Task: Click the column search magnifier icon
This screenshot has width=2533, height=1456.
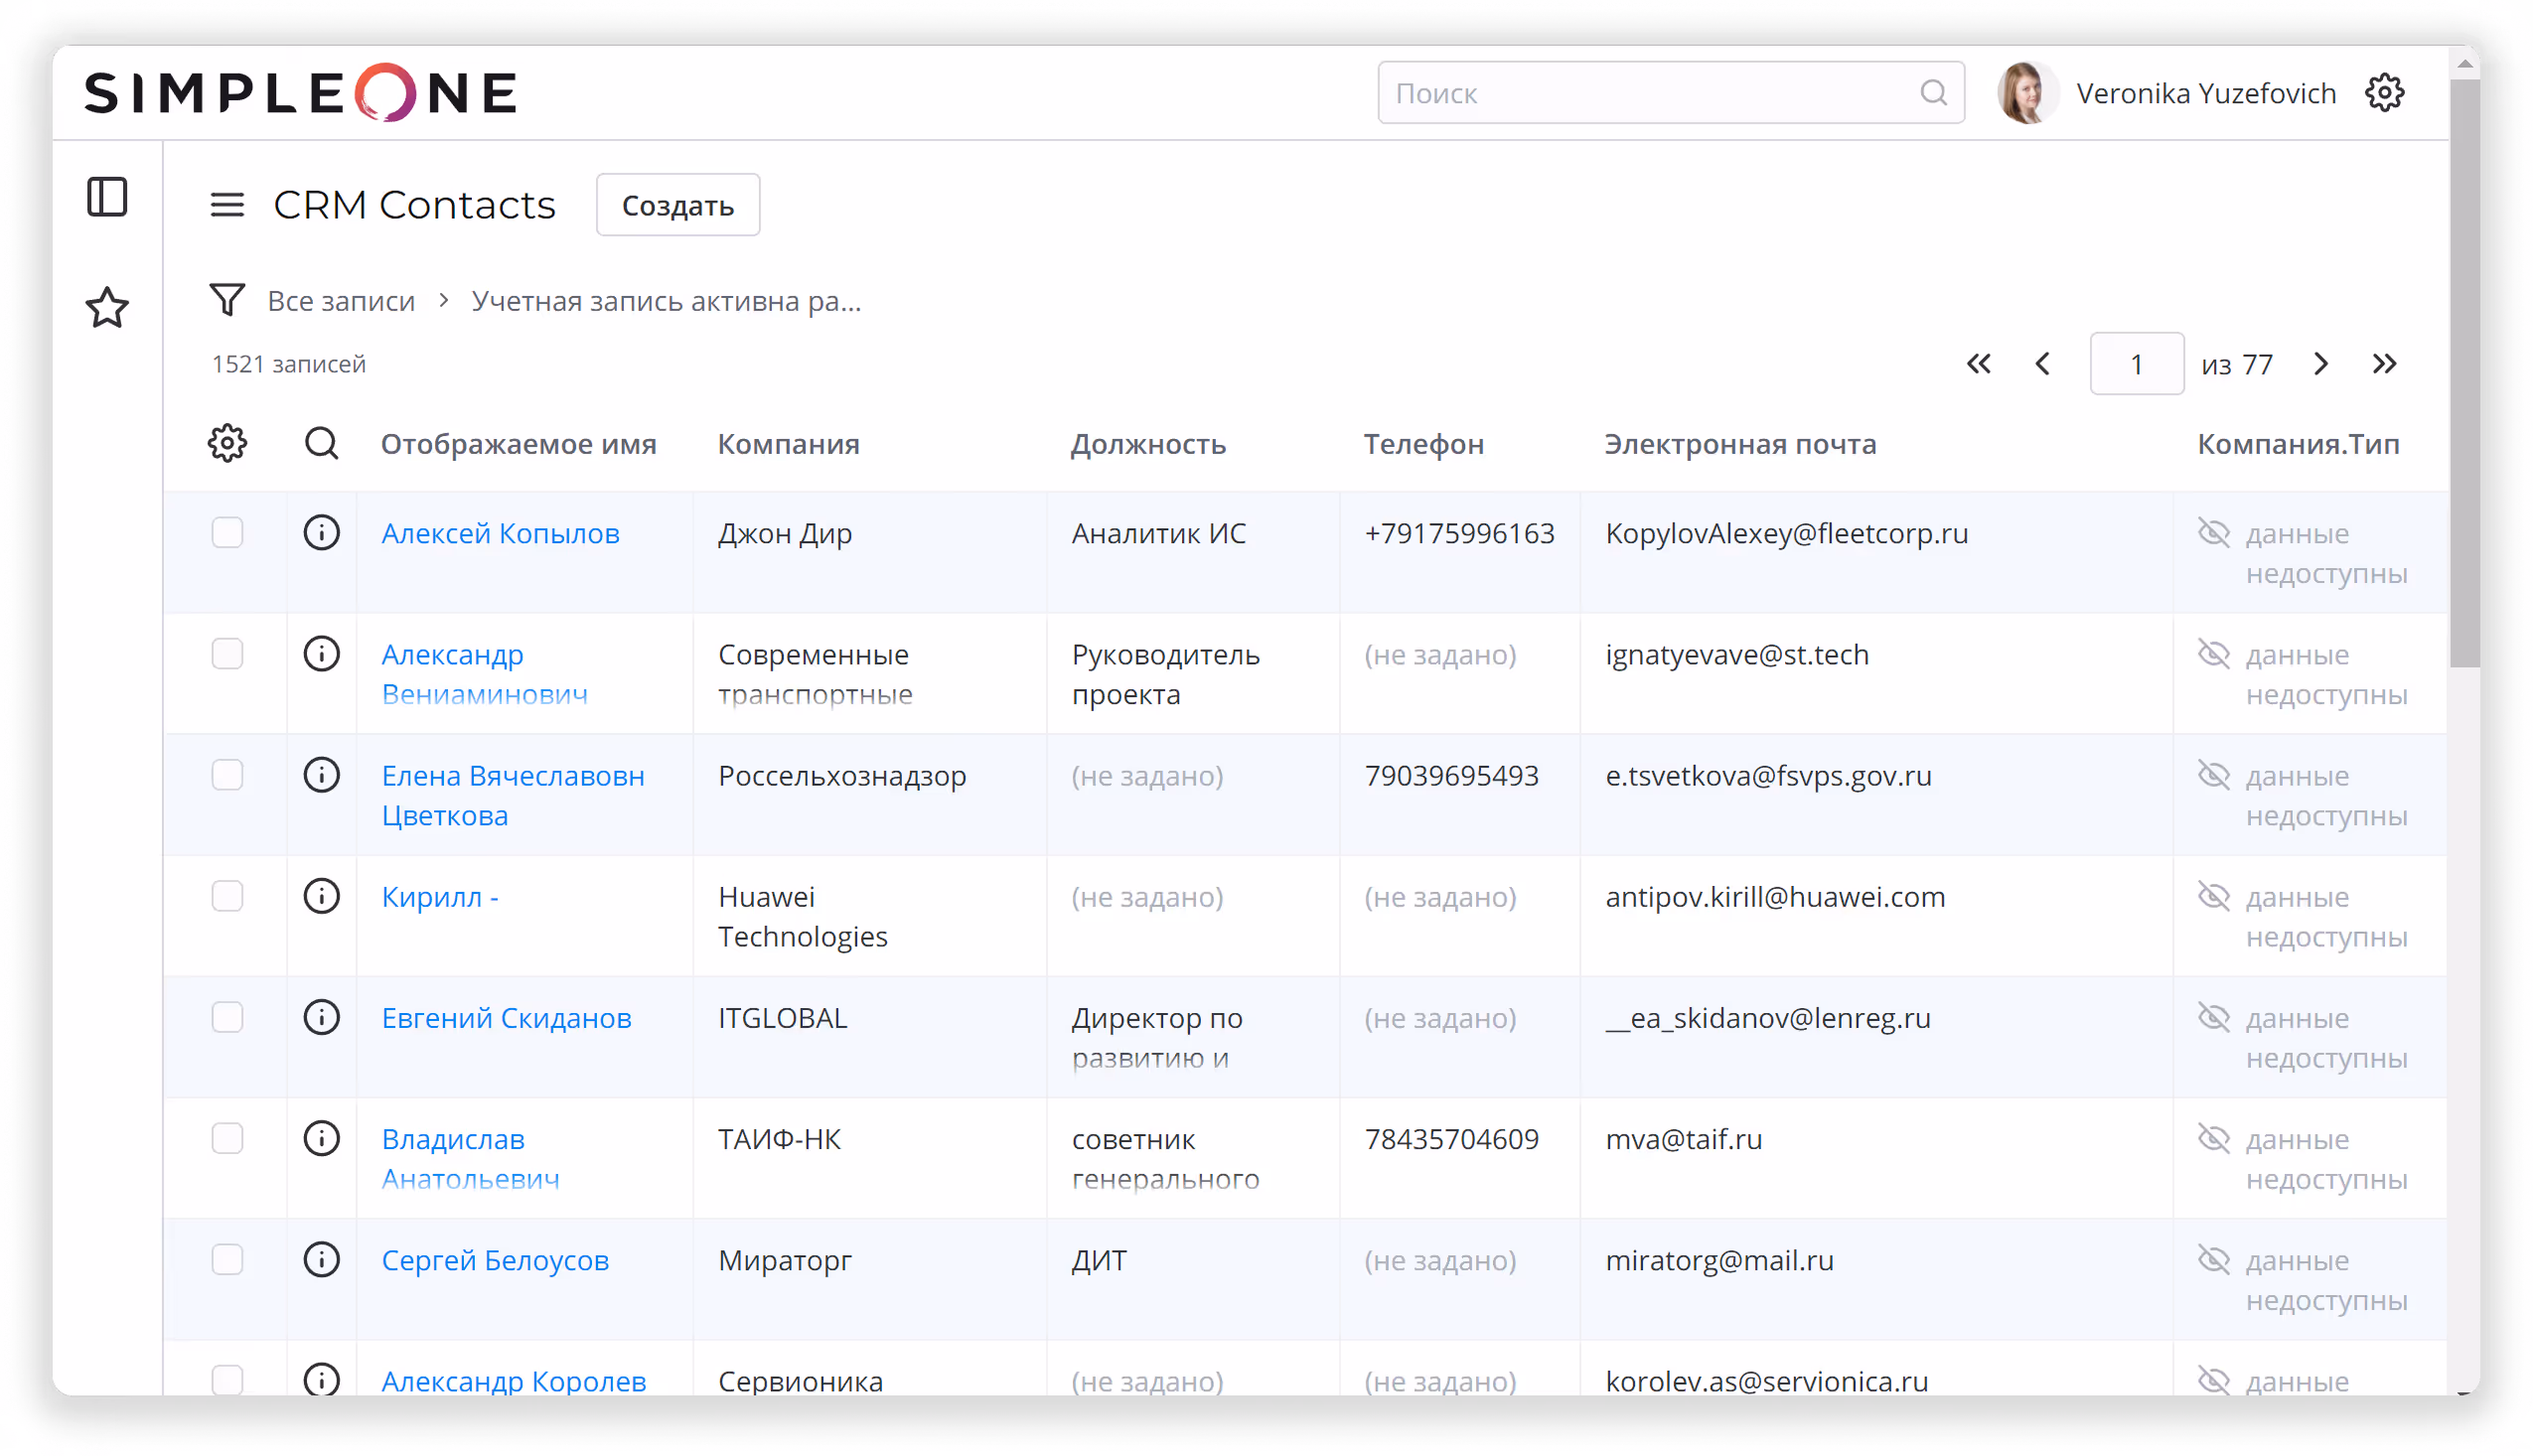Action: 321,443
